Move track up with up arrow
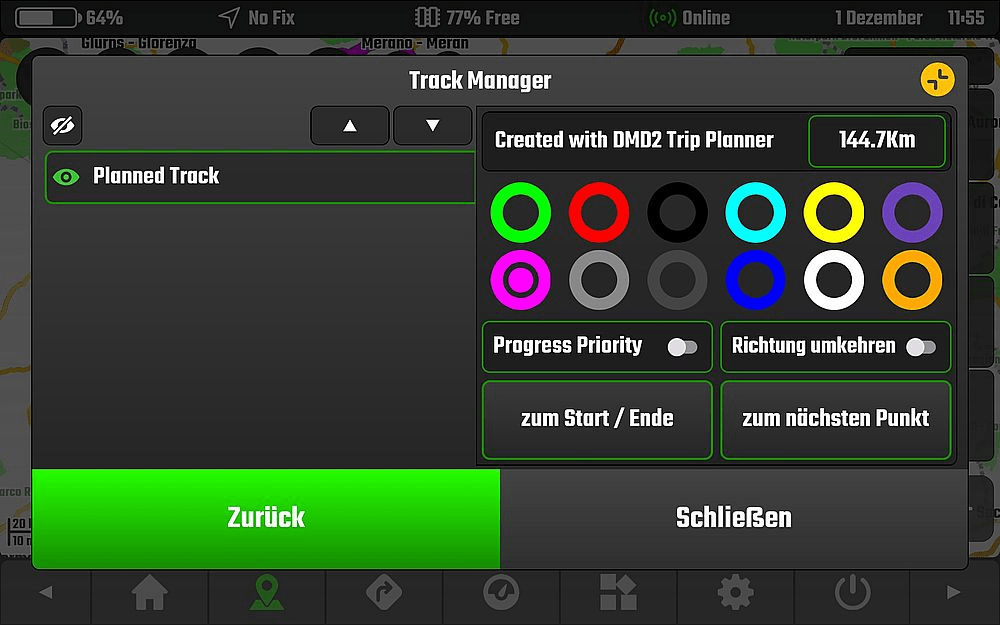The height and width of the screenshot is (625, 1000). click(x=349, y=126)
